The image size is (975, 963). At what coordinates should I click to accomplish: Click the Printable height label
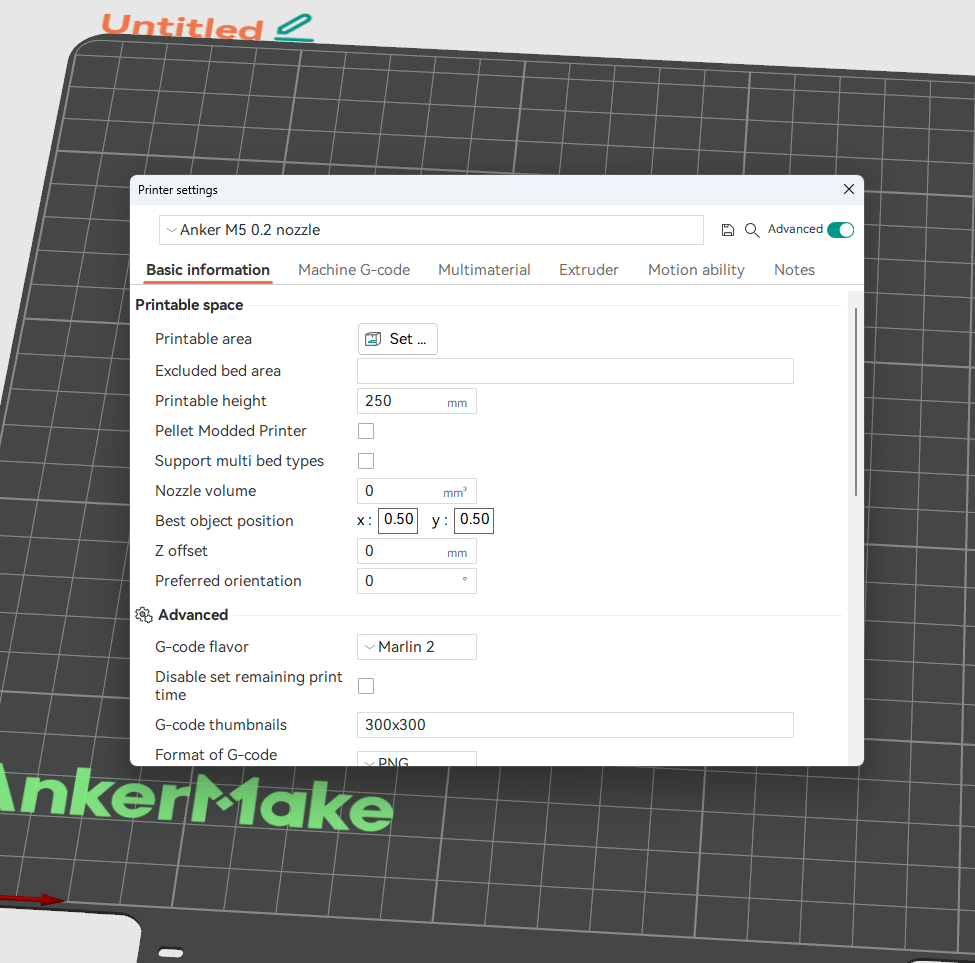tap(210, 401)
